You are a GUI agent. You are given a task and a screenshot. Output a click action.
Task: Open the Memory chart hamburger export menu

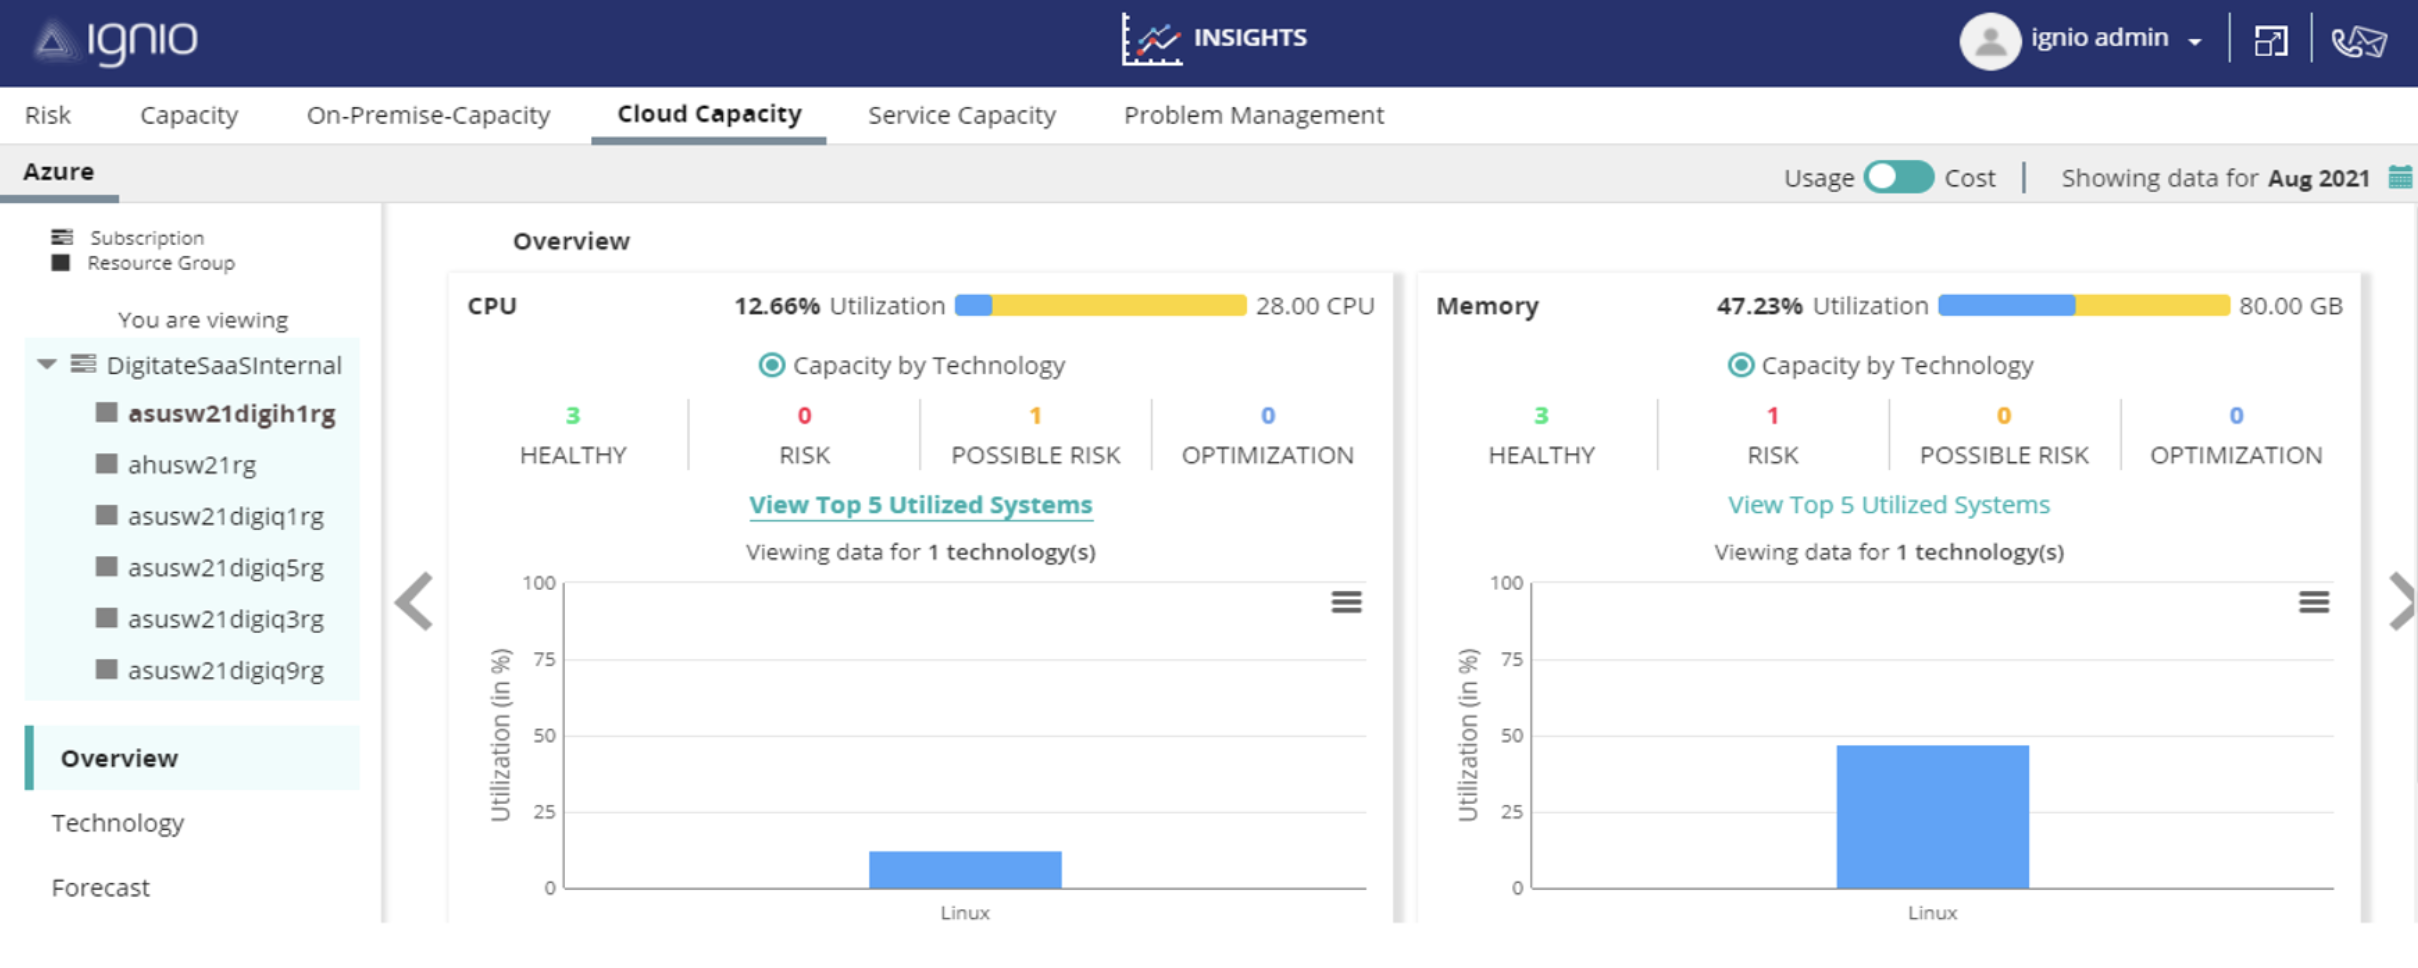coord(2314,601)
